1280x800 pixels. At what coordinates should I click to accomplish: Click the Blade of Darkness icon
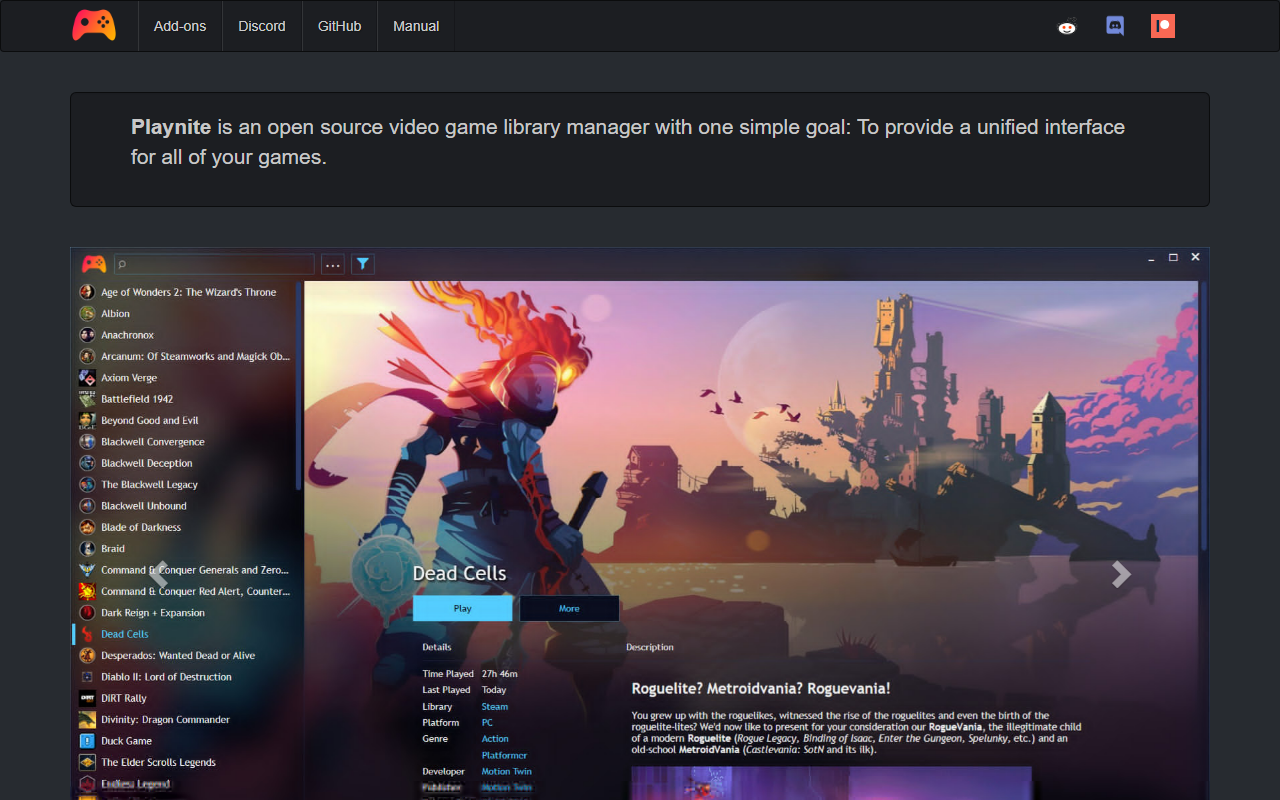pyautogui.click(x=88, y=527)
